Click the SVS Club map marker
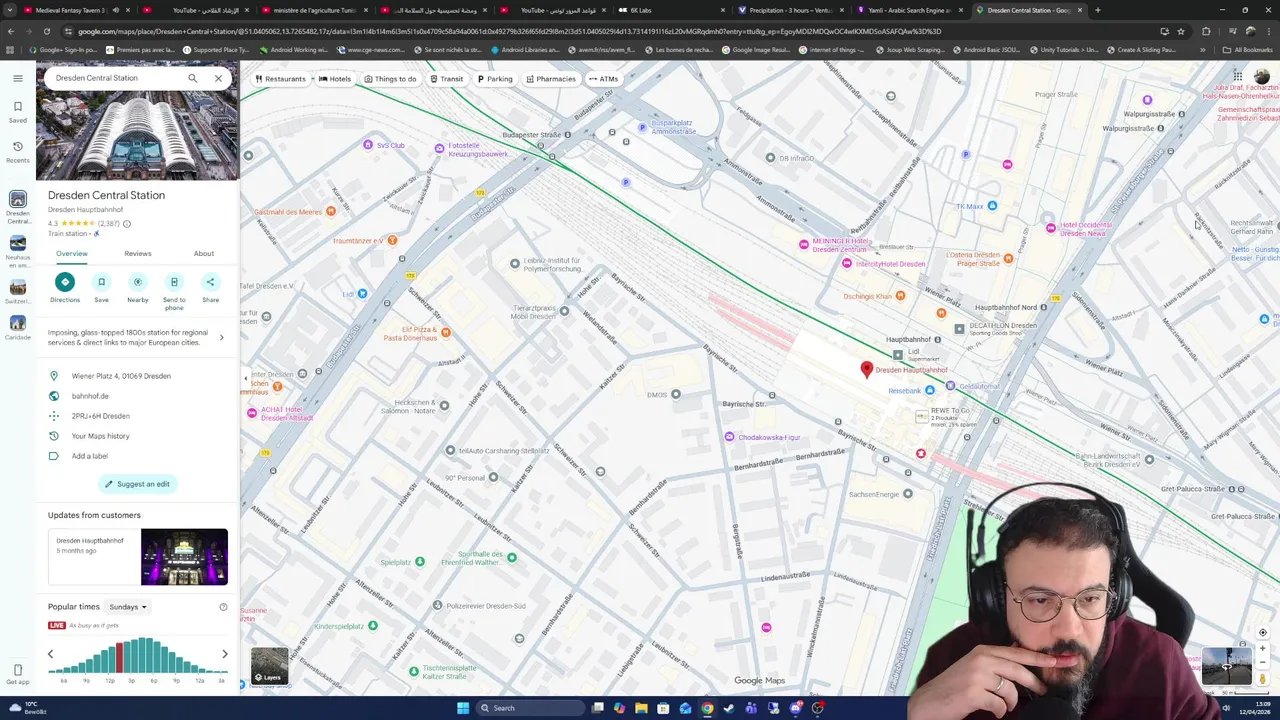The height and width of the screenshot is (720, 1280). coord(368,145)
